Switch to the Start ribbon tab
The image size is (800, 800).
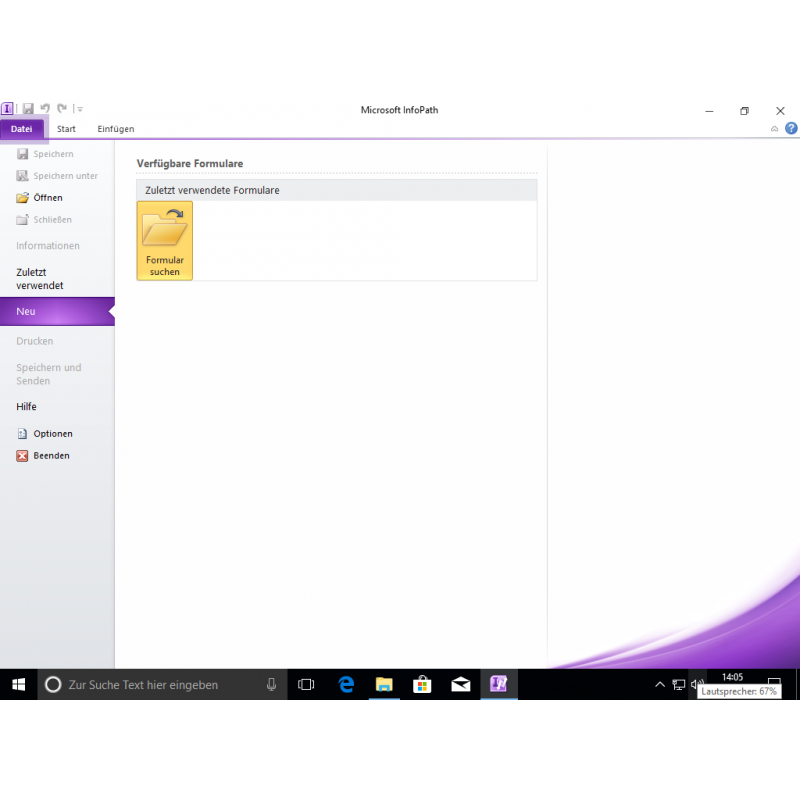pos(66,129)
